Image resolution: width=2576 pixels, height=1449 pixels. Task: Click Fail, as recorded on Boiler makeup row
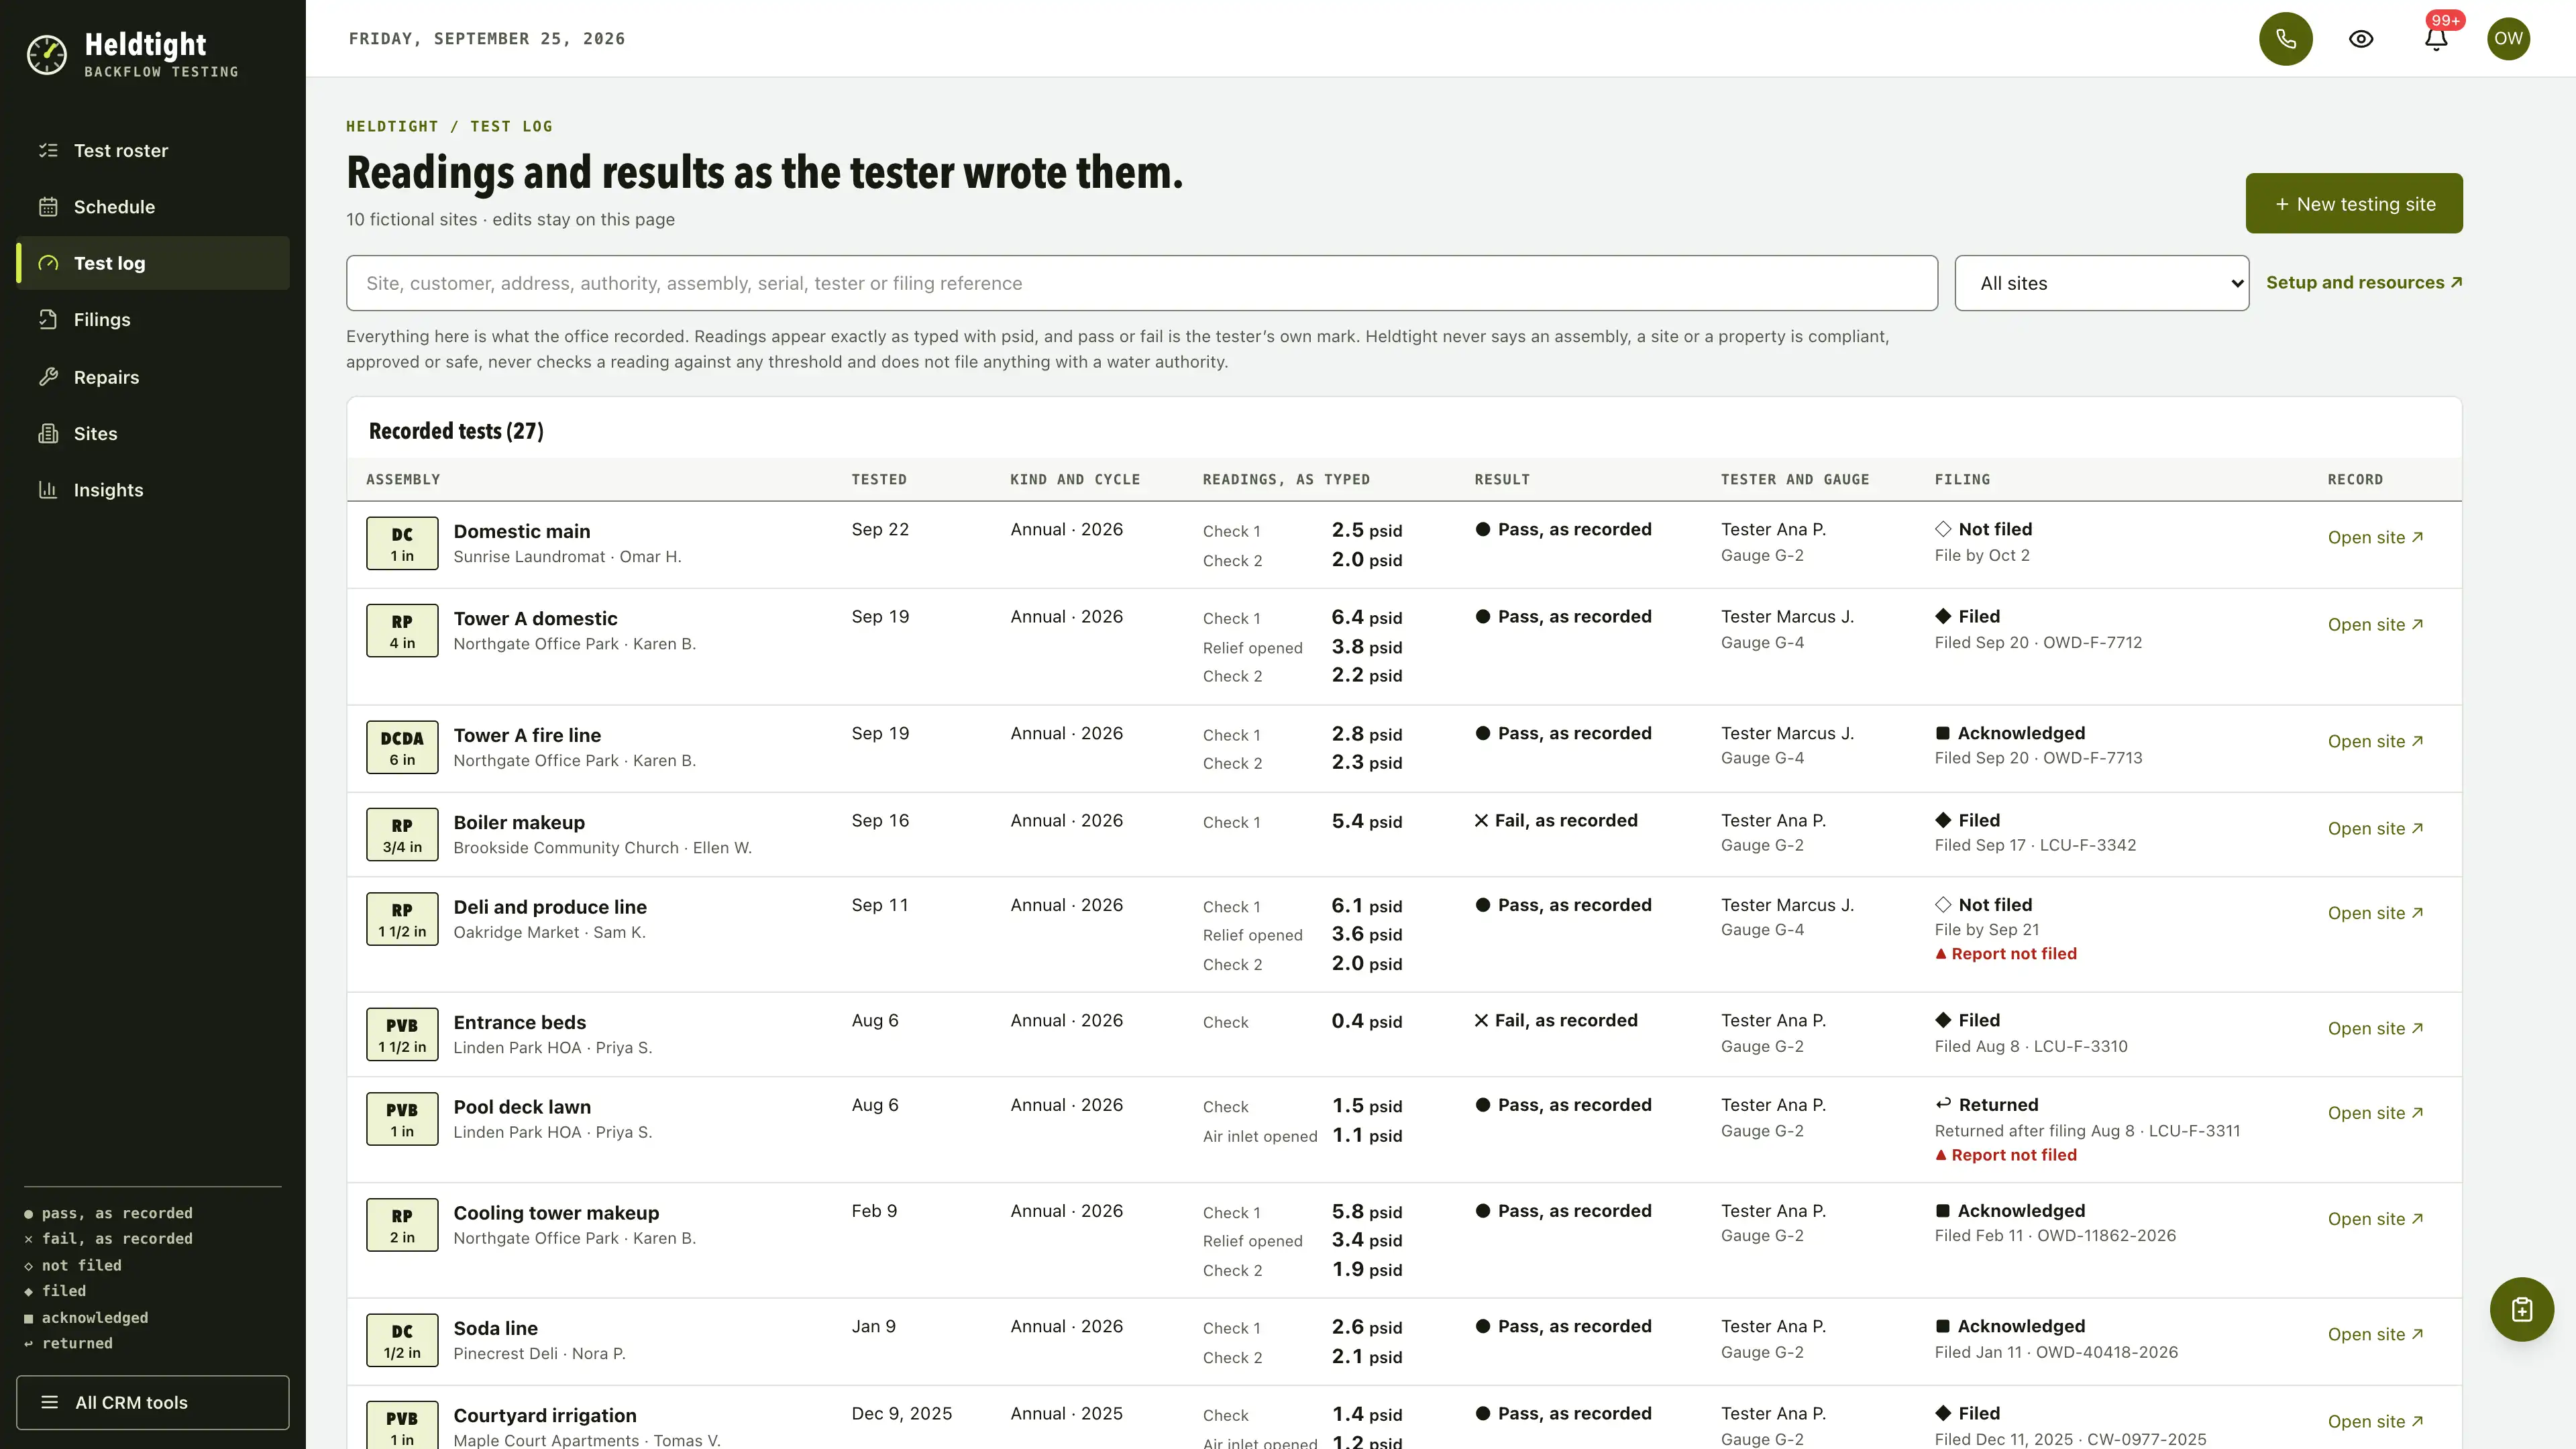coord(1556,820)
